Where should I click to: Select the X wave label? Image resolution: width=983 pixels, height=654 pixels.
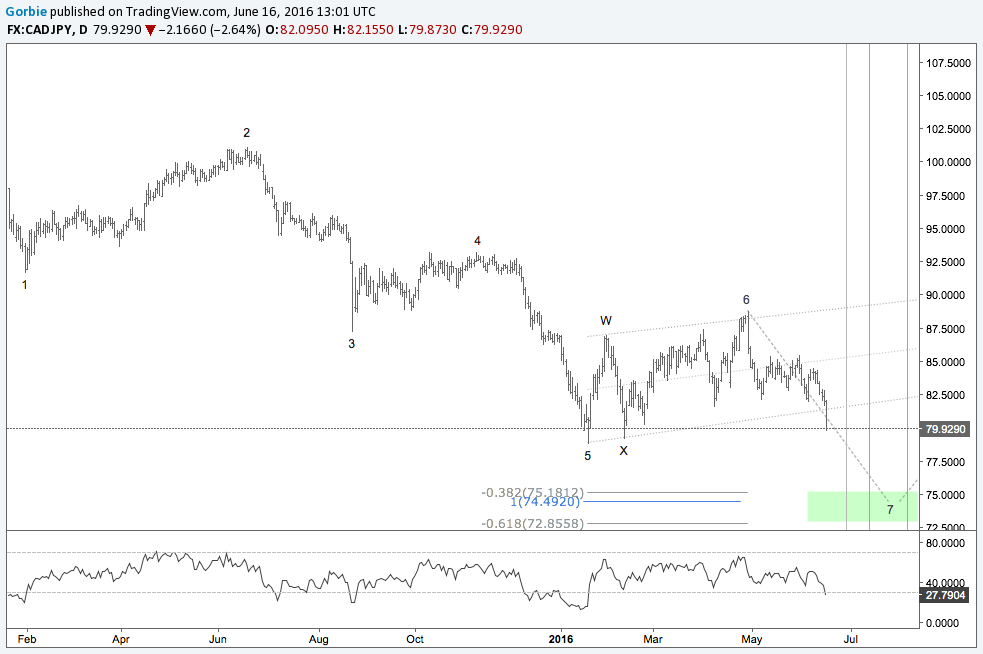pyautogui.click(x=623, y=450)
